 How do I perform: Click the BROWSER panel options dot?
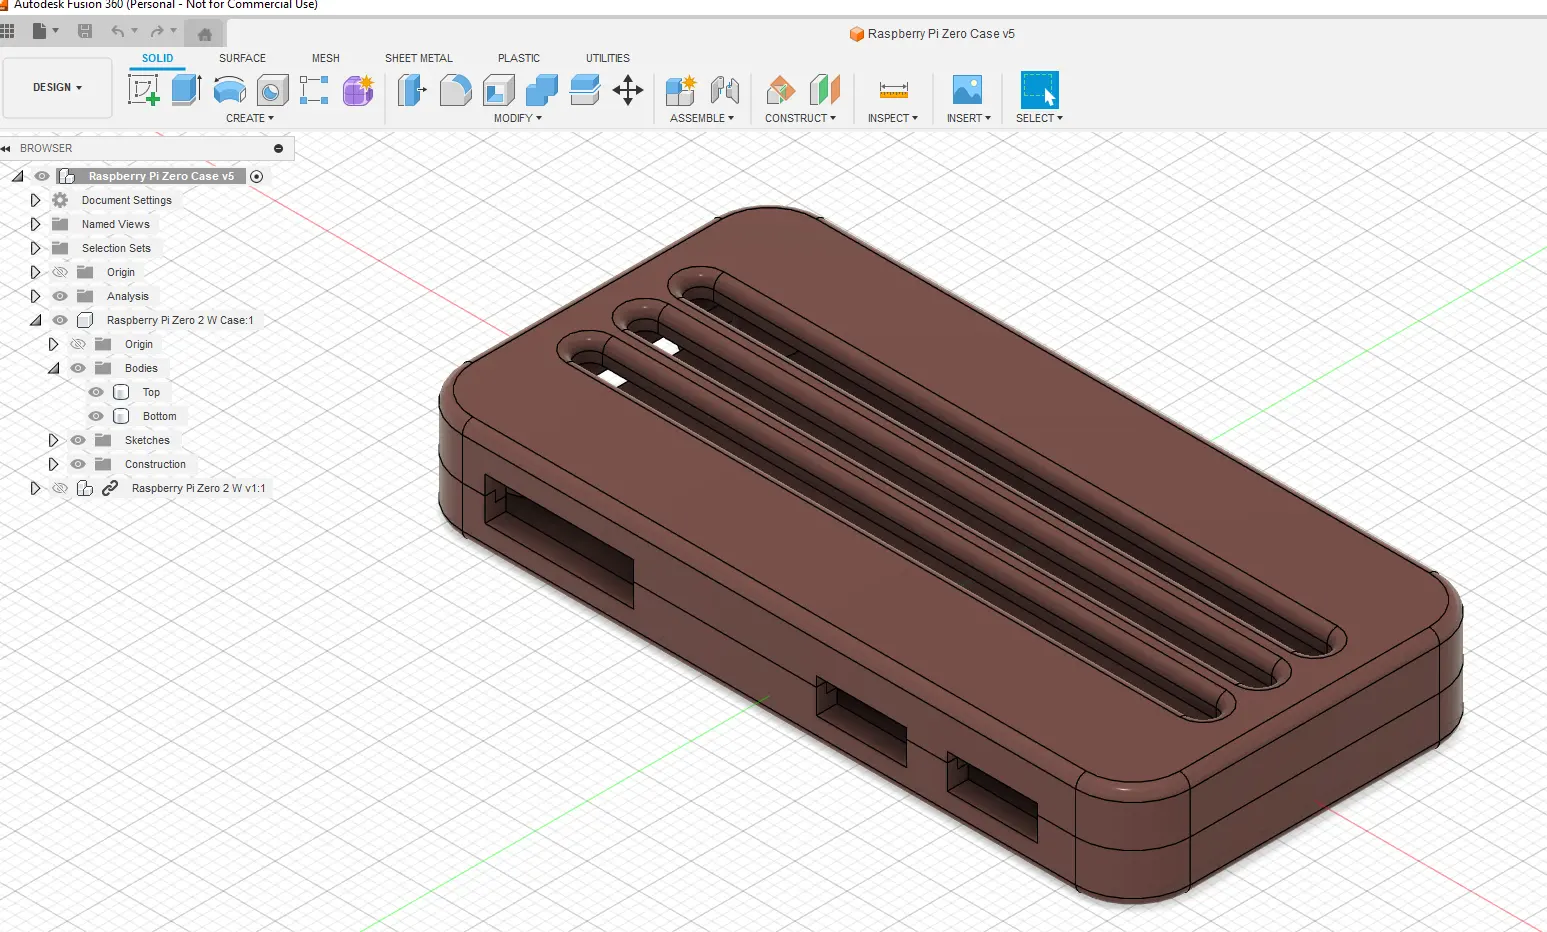coord(278,148)
